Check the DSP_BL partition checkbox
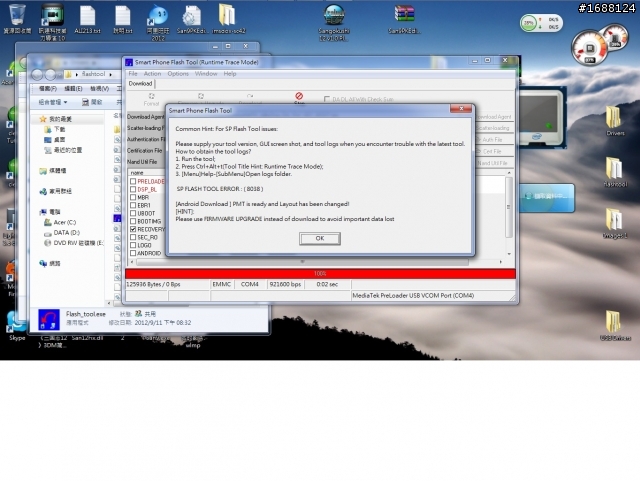640x481 pixels. [x=133, y=189]
